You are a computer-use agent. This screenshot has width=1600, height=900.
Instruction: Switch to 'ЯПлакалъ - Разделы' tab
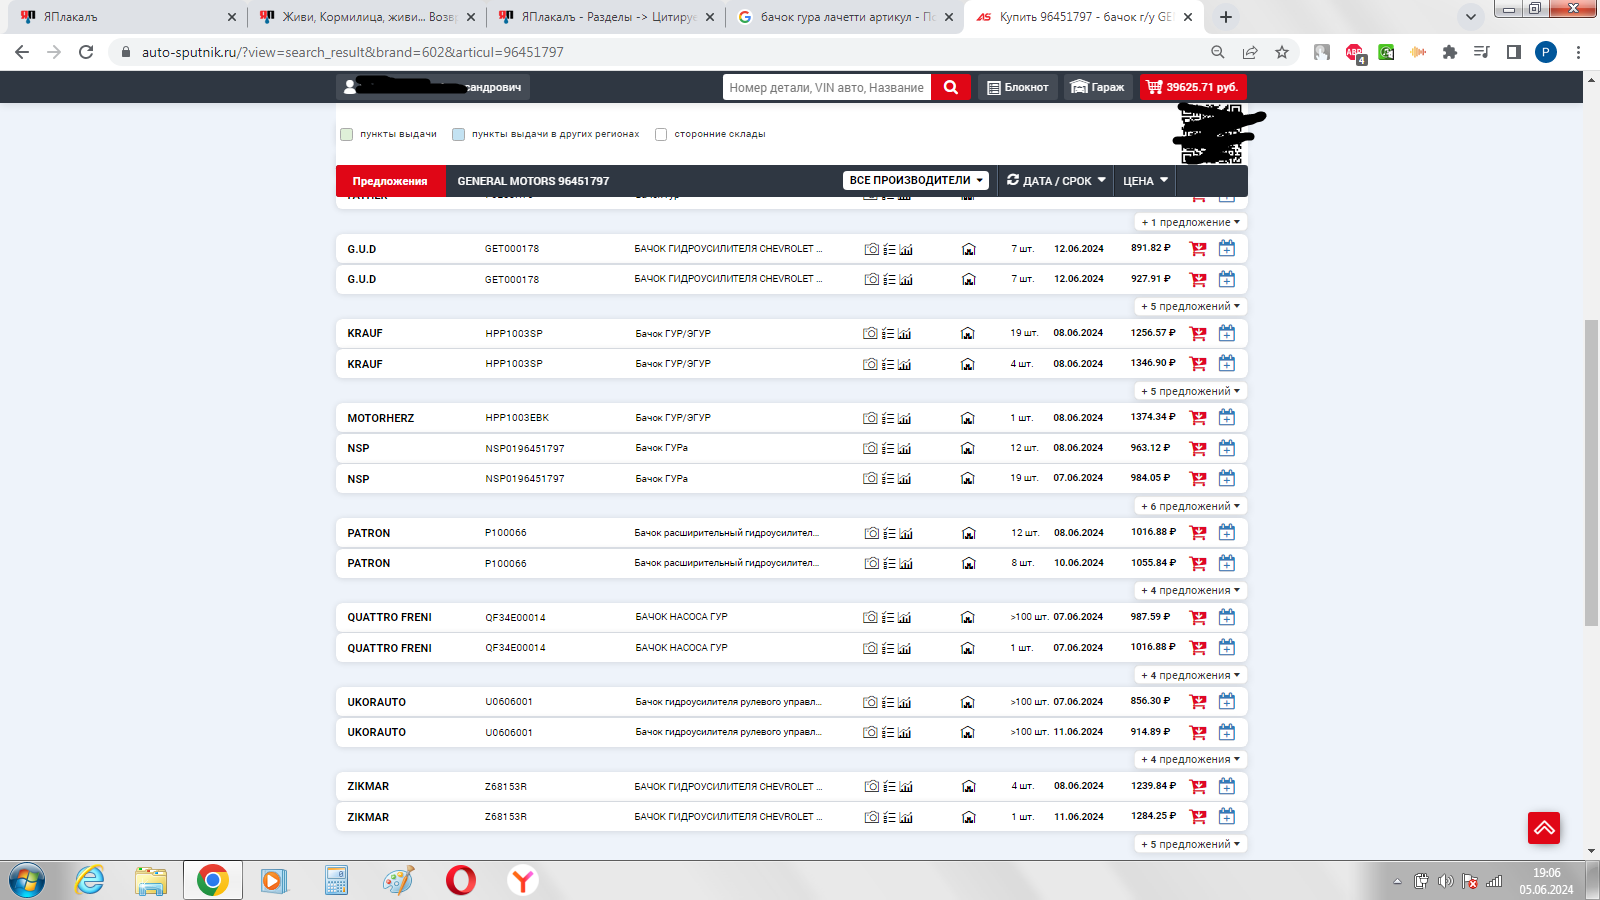(x=605, y=17)
